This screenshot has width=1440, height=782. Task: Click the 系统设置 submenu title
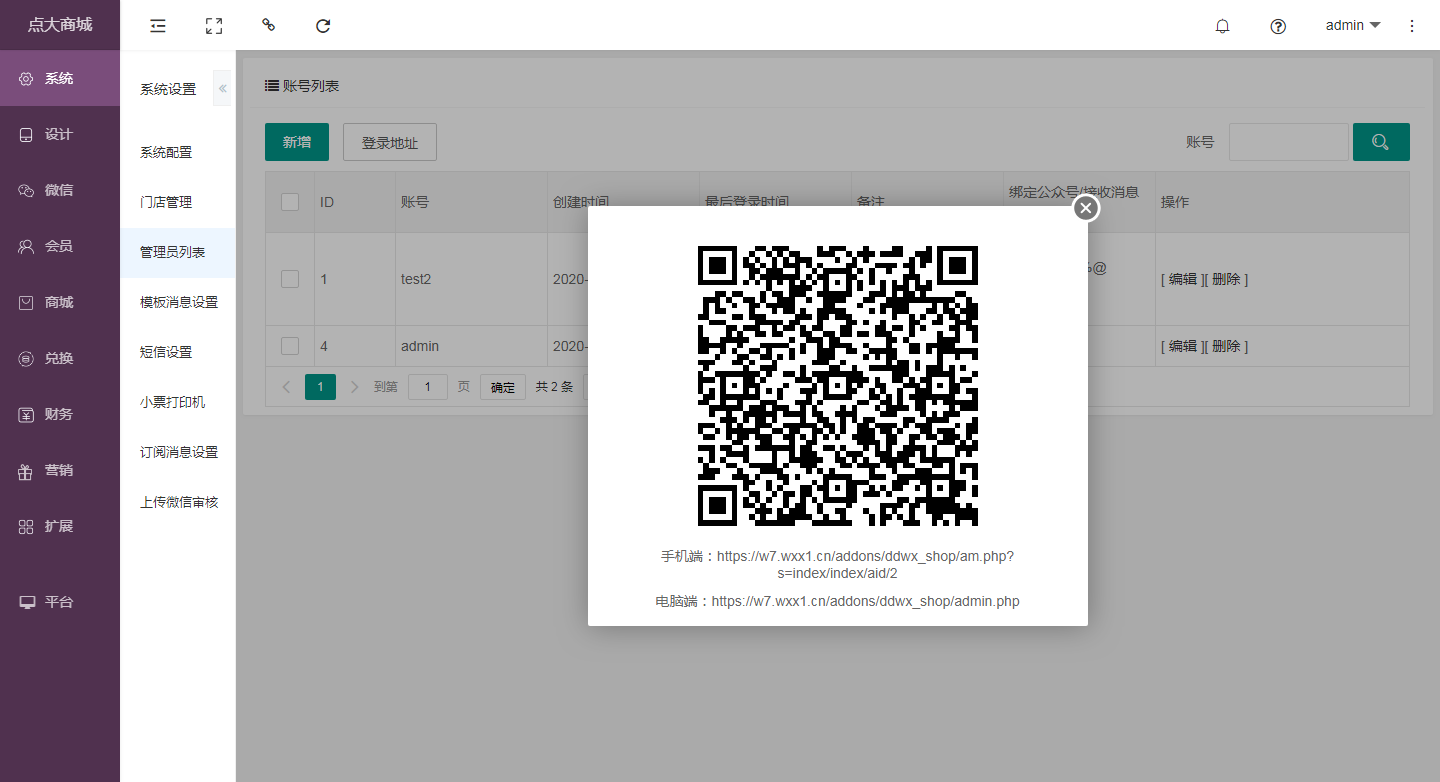168,89
